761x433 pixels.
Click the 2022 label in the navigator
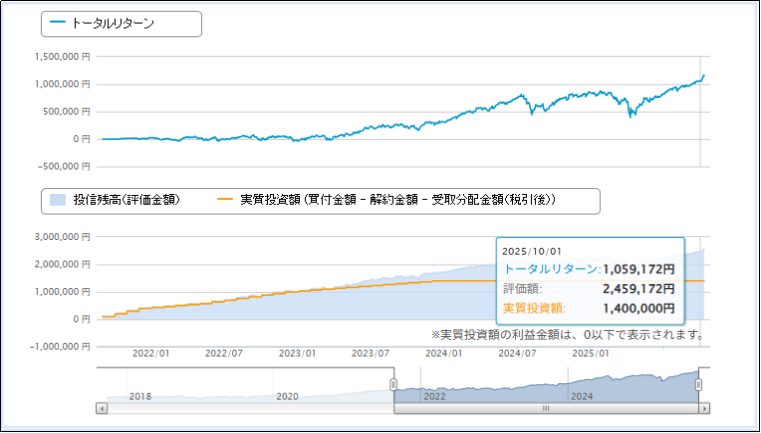434,396
